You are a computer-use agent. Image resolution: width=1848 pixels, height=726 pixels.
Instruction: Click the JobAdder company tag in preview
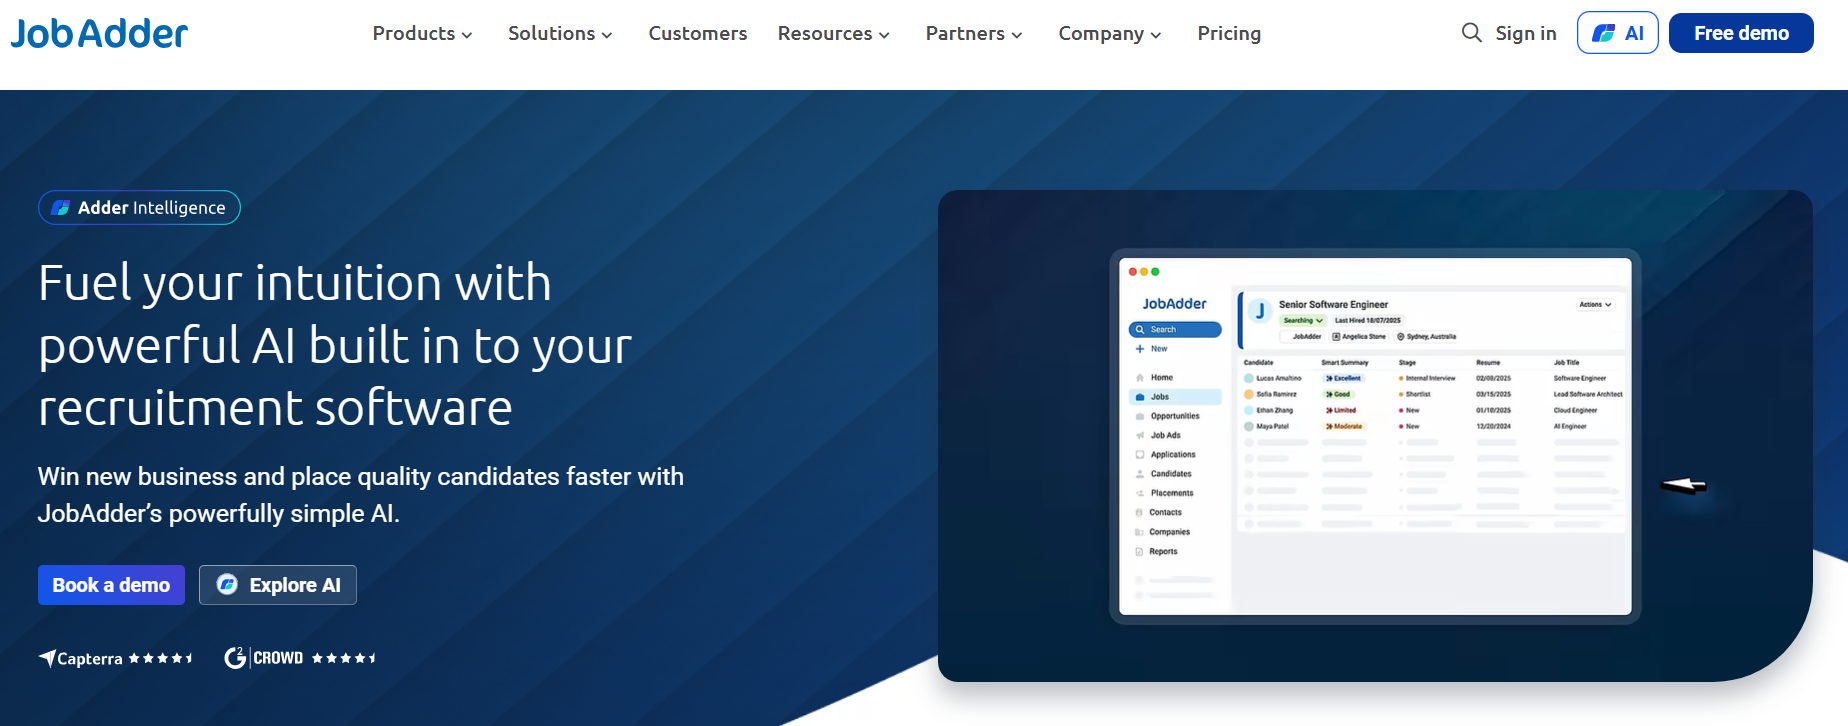[1301, 337]
